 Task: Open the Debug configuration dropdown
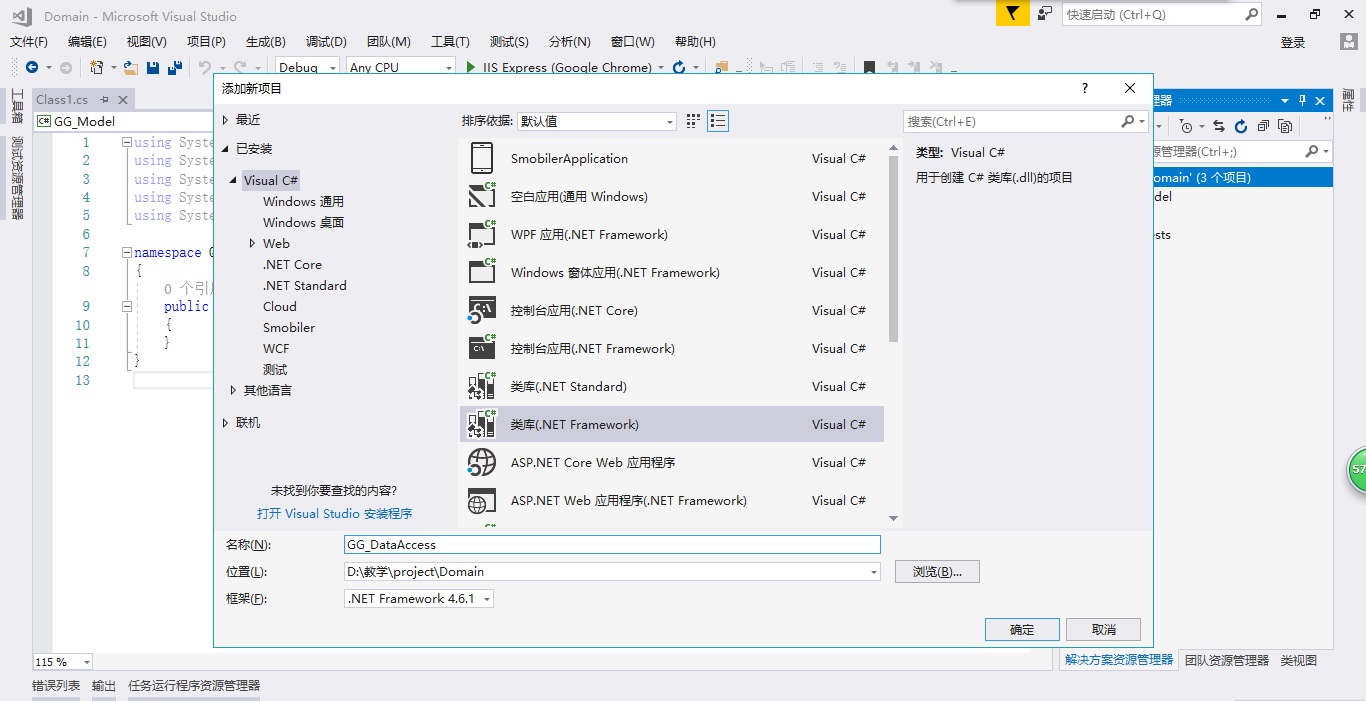[309, 67]
